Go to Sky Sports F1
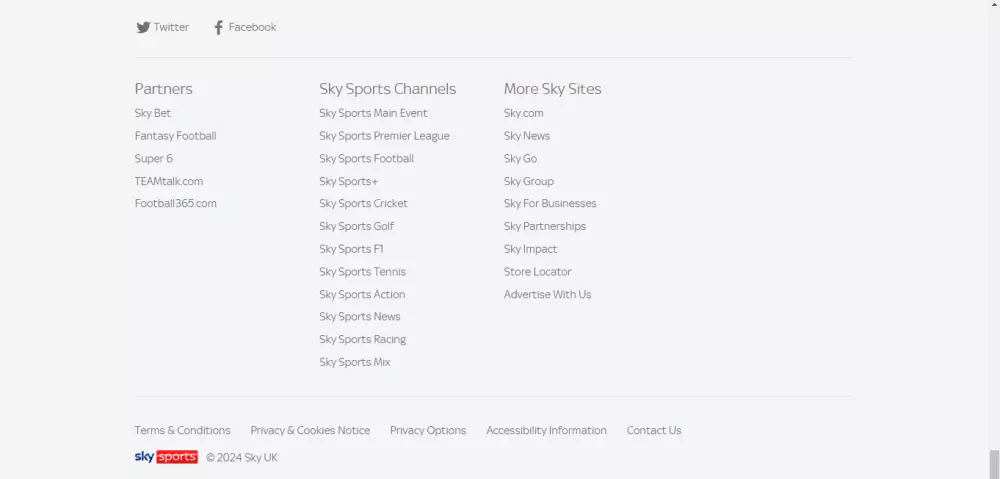Screen dimensions: 1000x479 point(351,249)
